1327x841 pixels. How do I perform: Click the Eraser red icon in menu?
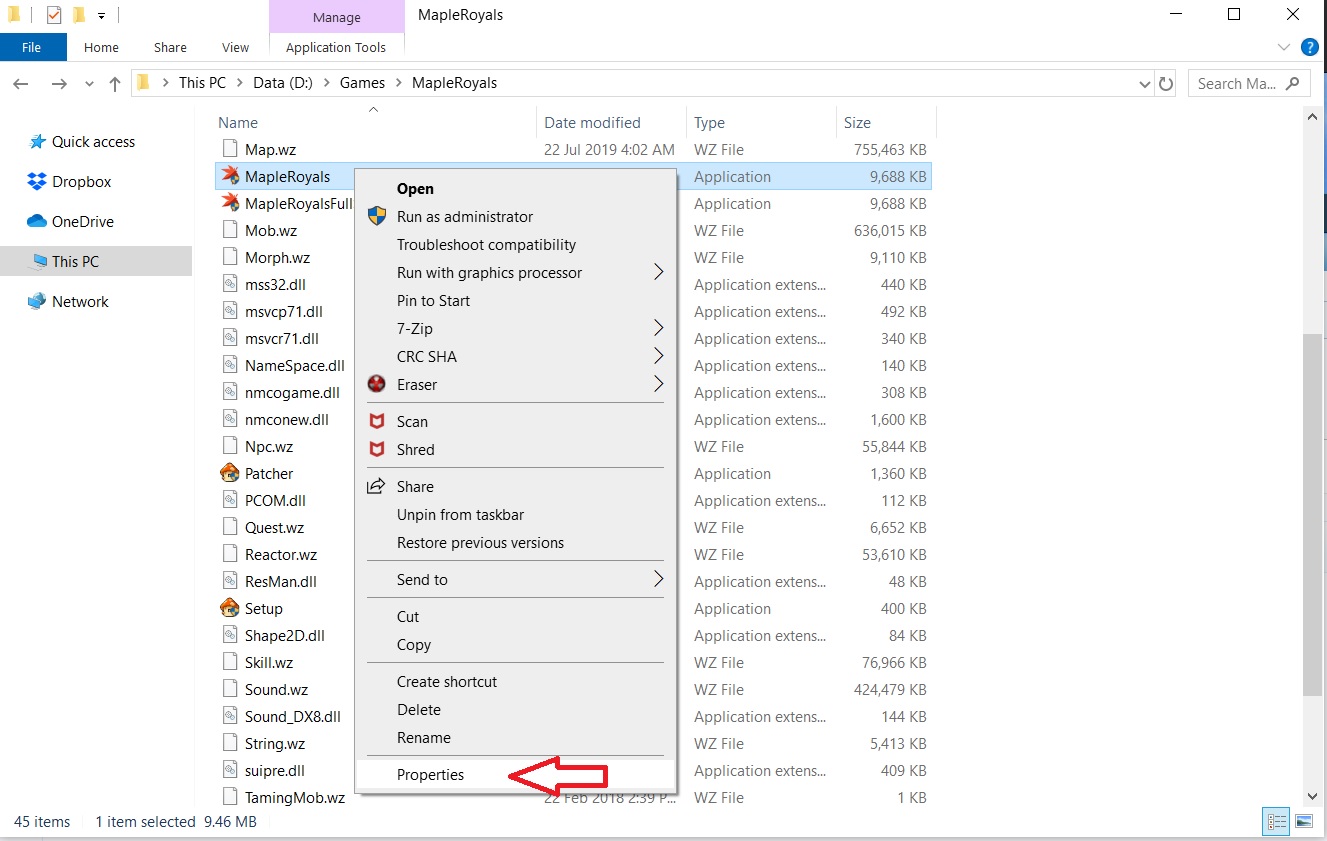pyautogui.click(x=377, y=385)
